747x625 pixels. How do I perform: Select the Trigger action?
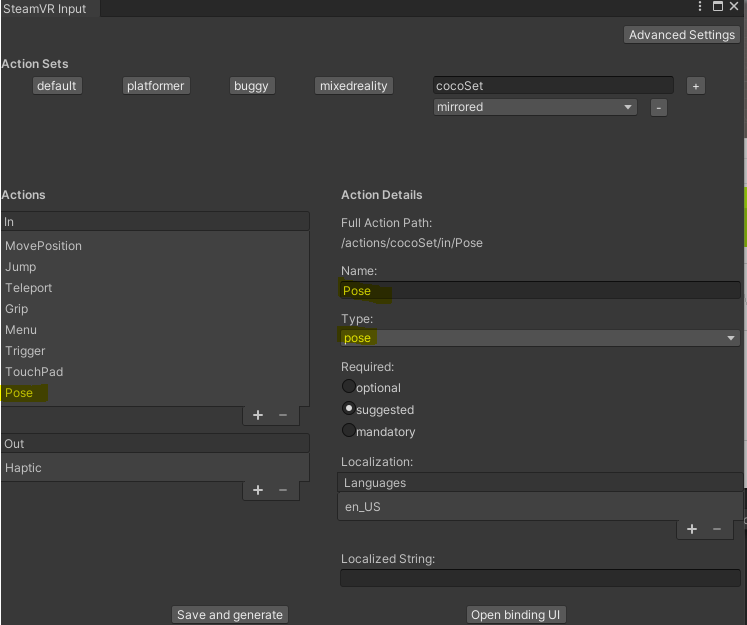(x=155, y=351)
